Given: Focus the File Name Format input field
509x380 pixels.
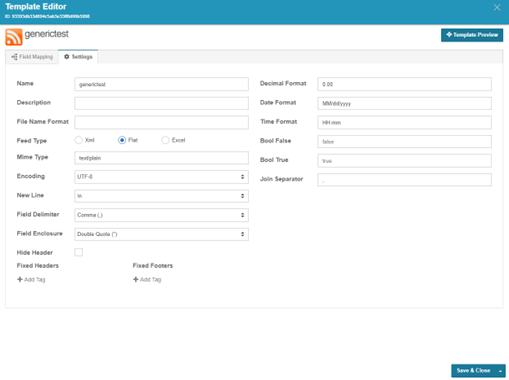Looking at the screenshot, I should (161, 122).
